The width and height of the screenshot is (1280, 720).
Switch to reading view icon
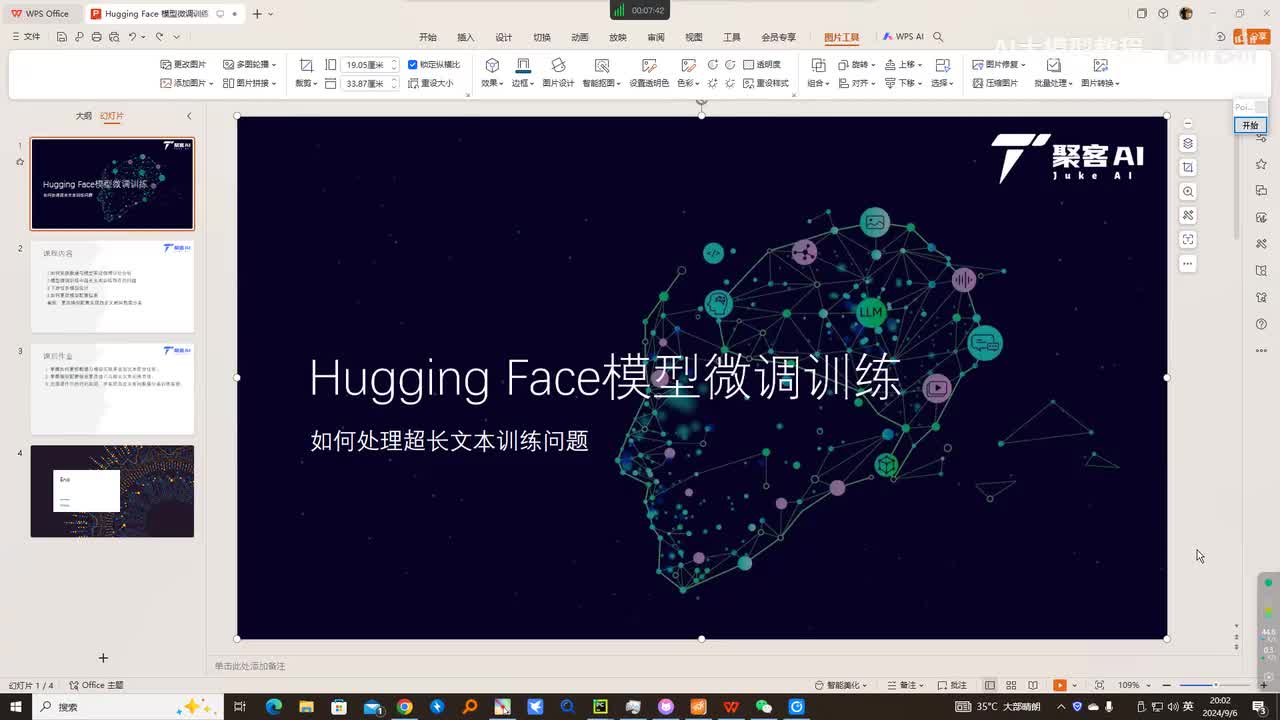click(1033, 685)
